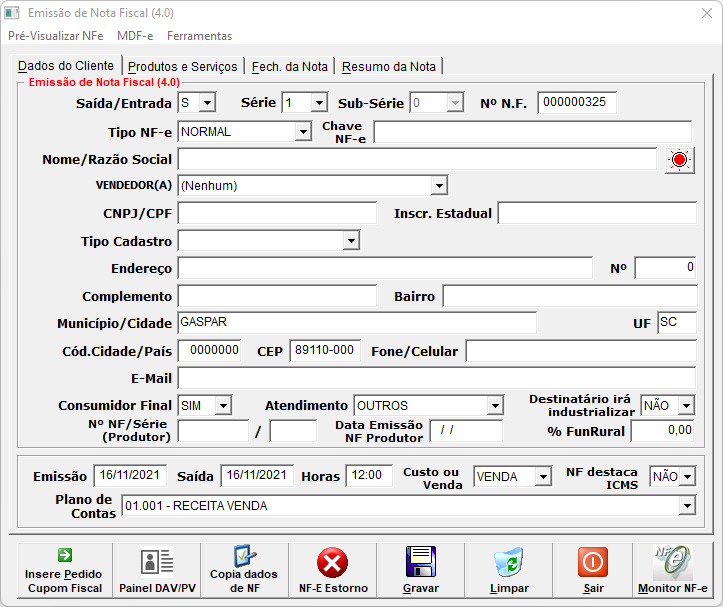Clear the form with Limpar button
This screenshot has height=607, width=723.
coord(509,570)
